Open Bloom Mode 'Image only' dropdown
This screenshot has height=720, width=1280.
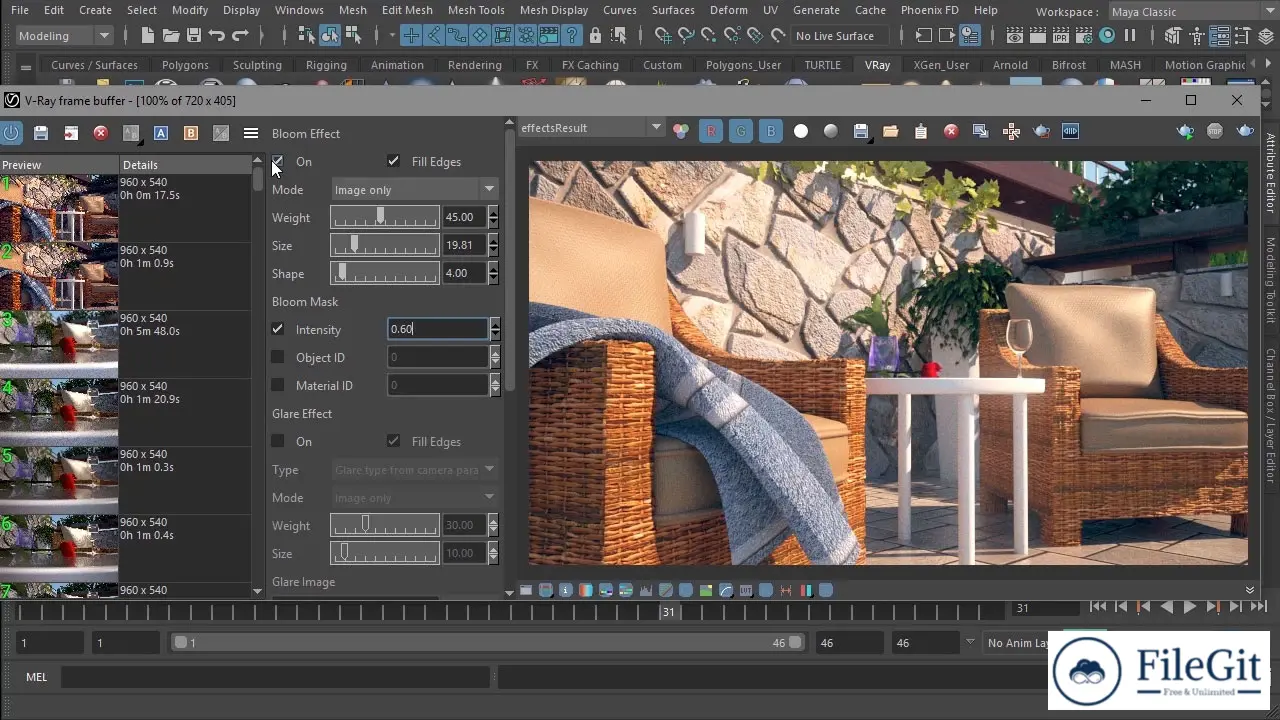point(415,189)
